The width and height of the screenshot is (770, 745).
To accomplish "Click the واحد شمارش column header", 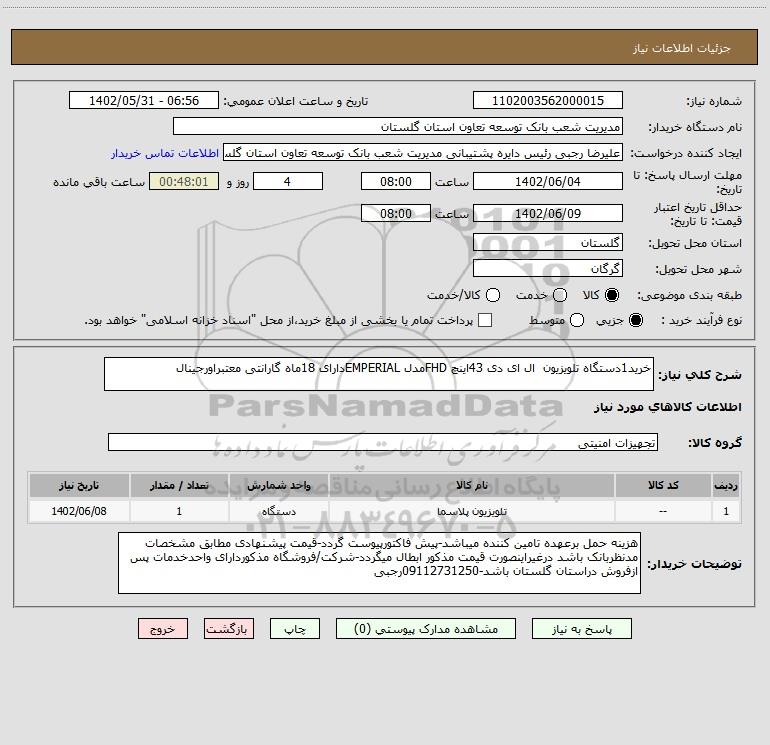I will pyautogui.click(x=278, y=485).
